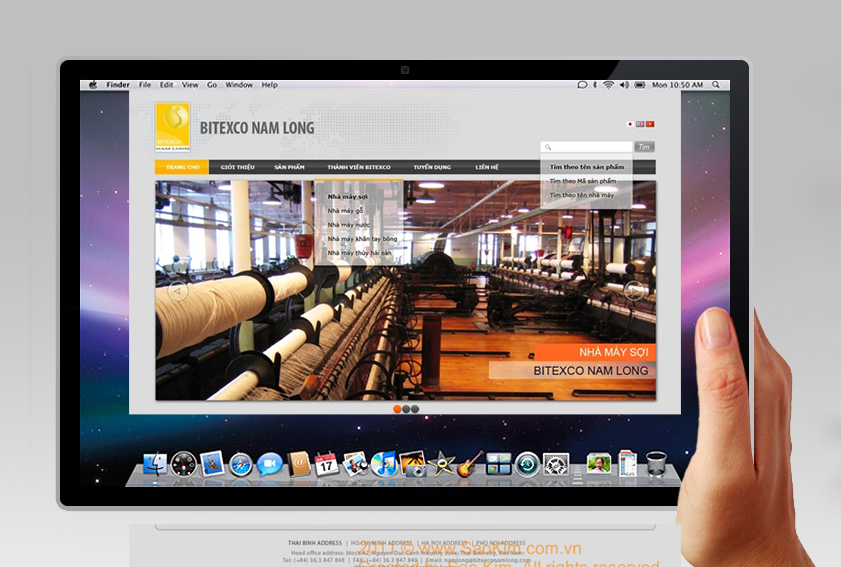
Task: Launch iPhoto camera icon in dock
Action: coord(412,464)
